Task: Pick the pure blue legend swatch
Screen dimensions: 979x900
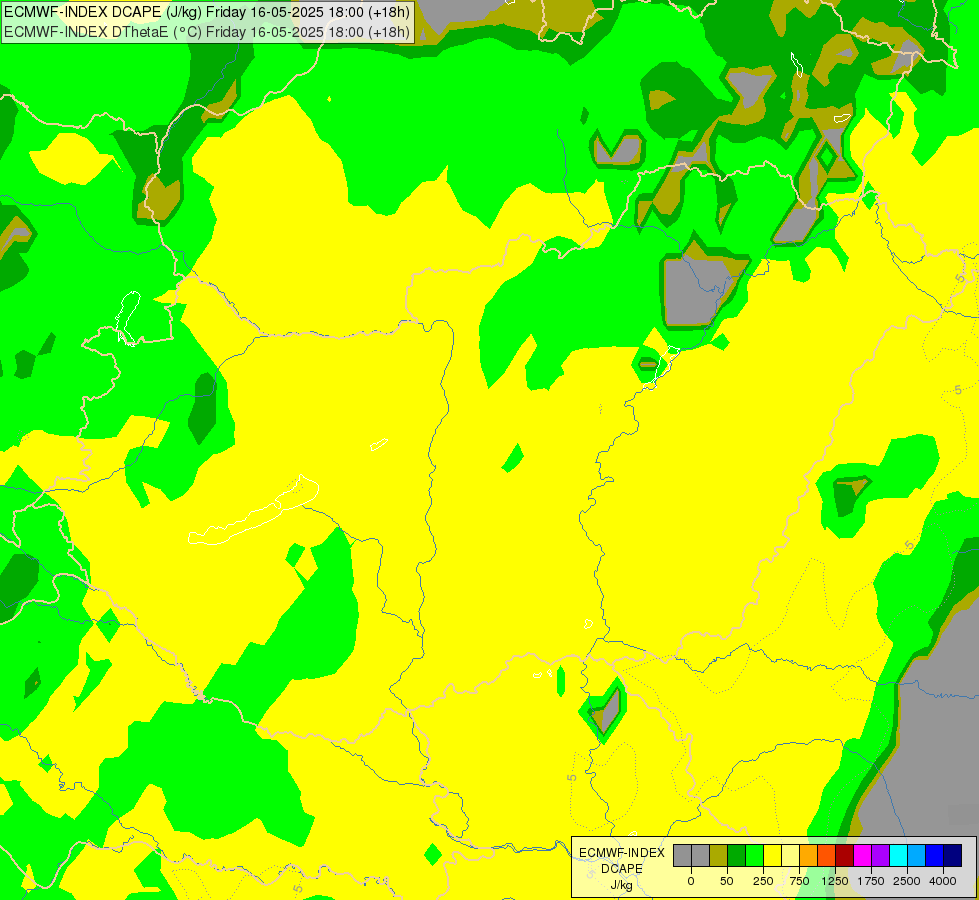Action: [x=935, y=856]
